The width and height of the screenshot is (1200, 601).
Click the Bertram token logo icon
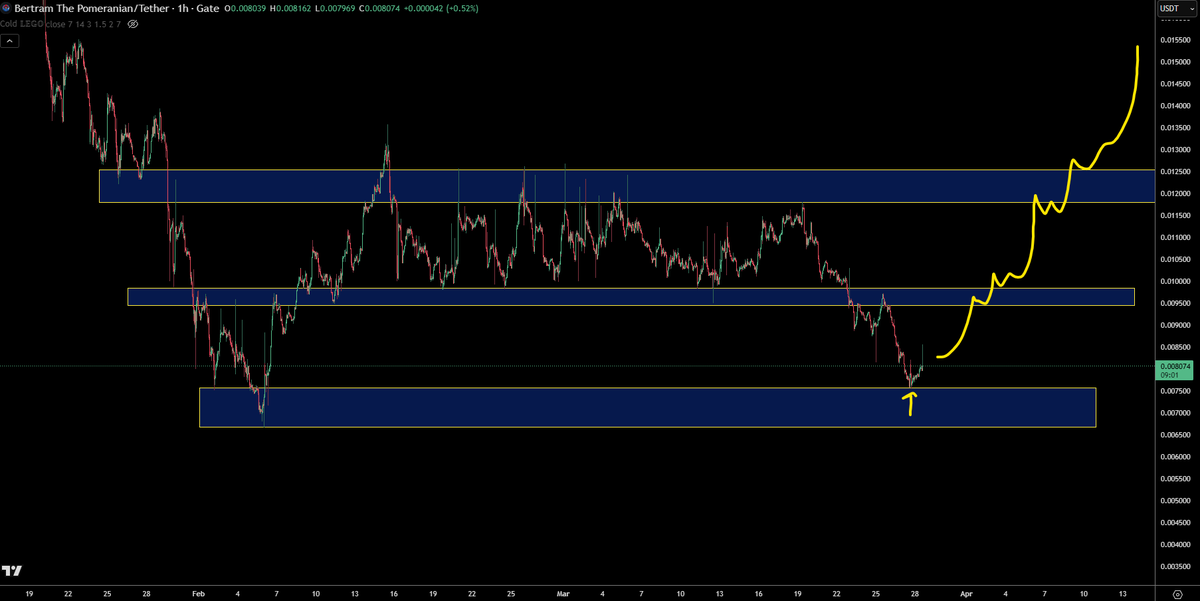pos(8,9)
